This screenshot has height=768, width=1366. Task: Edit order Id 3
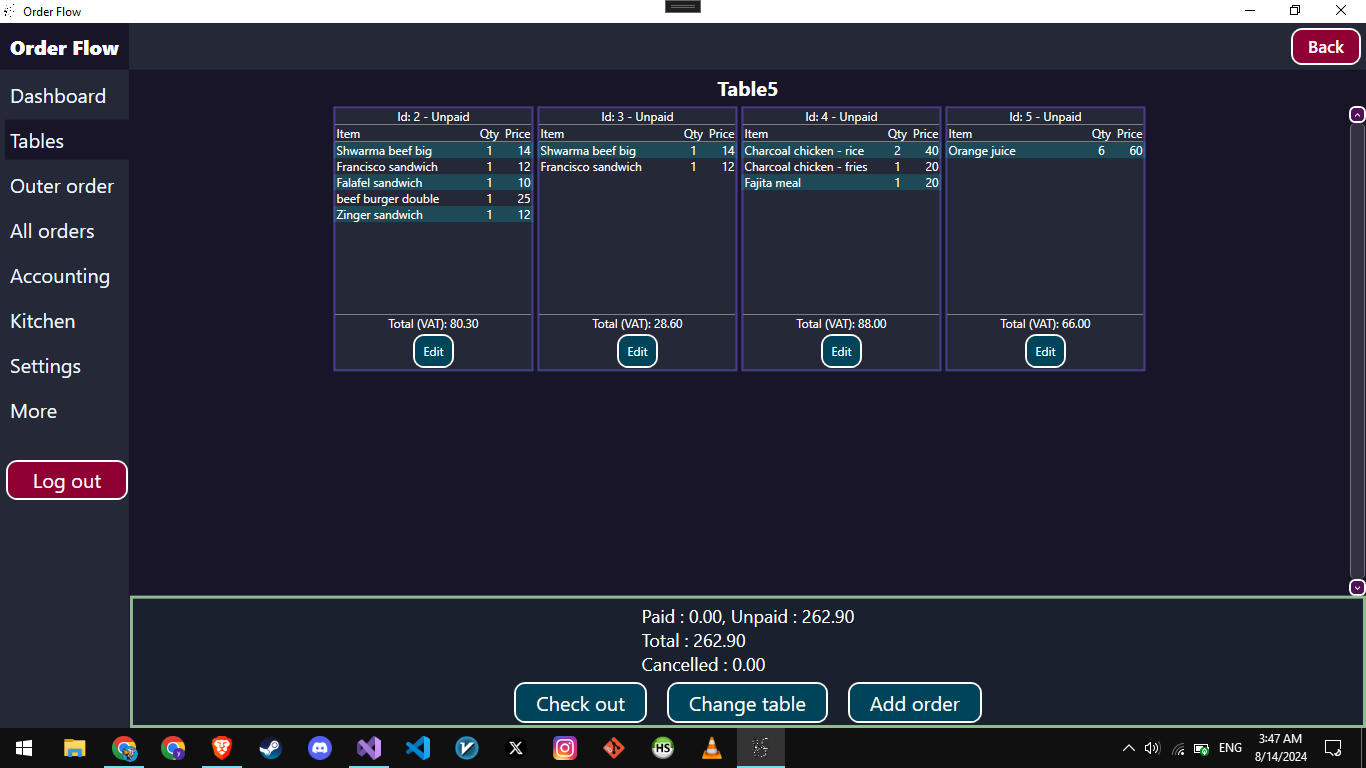[637, 351]
